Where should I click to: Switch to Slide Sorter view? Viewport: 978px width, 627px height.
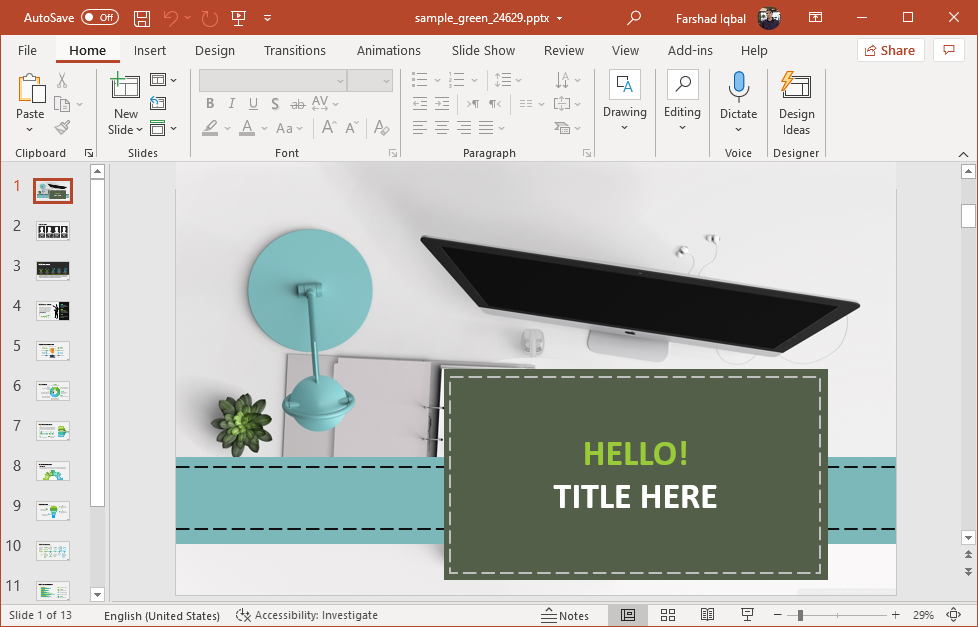pos(668,615)
